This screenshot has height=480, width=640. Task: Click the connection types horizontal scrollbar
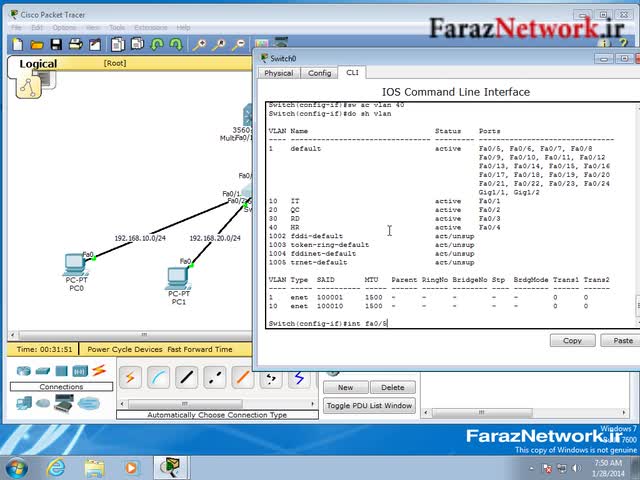[217, 404]
